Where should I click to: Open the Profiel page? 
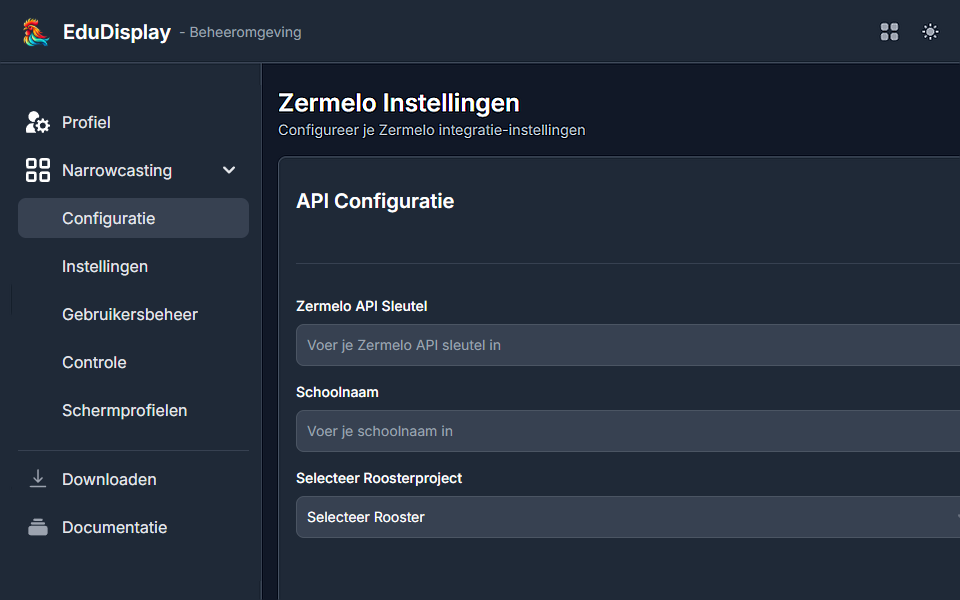(x=86, y=122)
